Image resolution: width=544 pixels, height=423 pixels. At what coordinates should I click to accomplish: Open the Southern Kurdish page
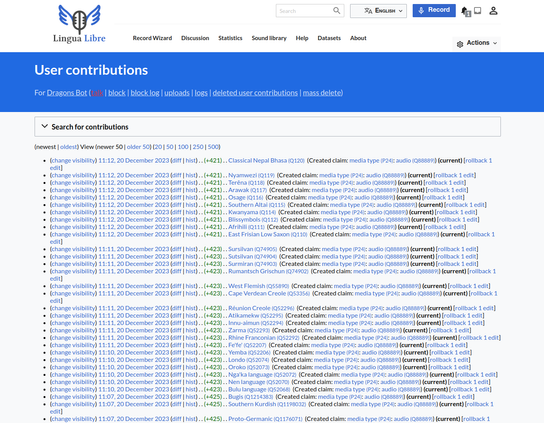pyautogui.click(x=267, y=404)
